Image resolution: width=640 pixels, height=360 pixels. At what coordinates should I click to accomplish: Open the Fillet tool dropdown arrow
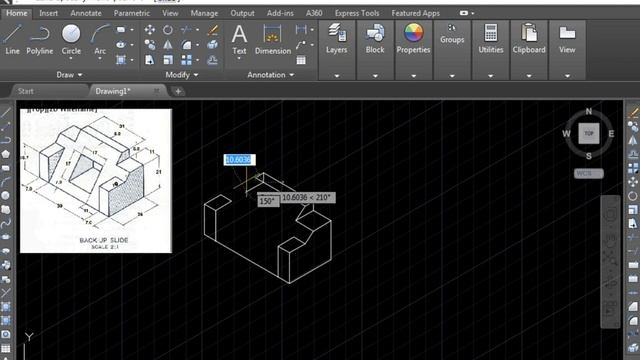(198, 45)
